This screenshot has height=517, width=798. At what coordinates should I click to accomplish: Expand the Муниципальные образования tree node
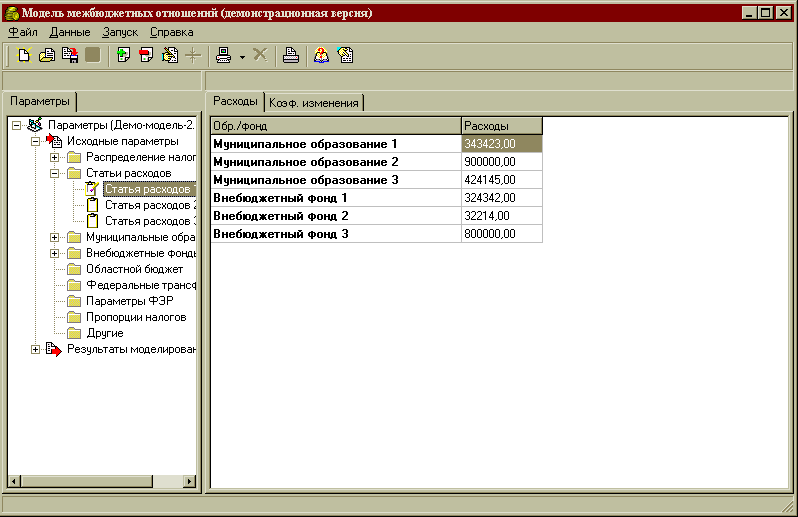pyautogui.click(x=55, y=237)
